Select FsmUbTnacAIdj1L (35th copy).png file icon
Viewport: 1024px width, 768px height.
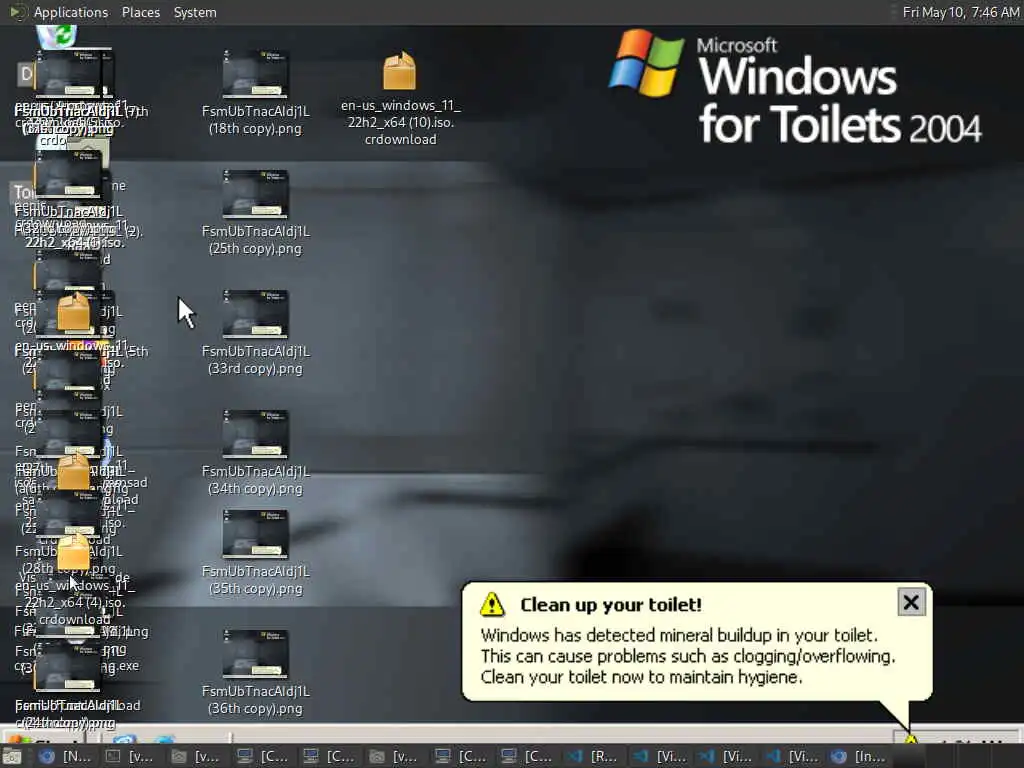pyautogui.click(x=255, y=534)
